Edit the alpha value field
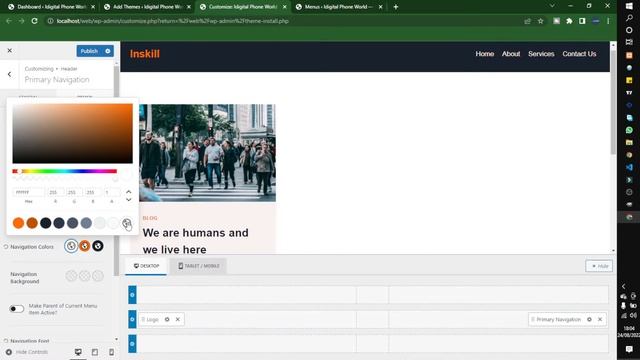 [111, 192]
